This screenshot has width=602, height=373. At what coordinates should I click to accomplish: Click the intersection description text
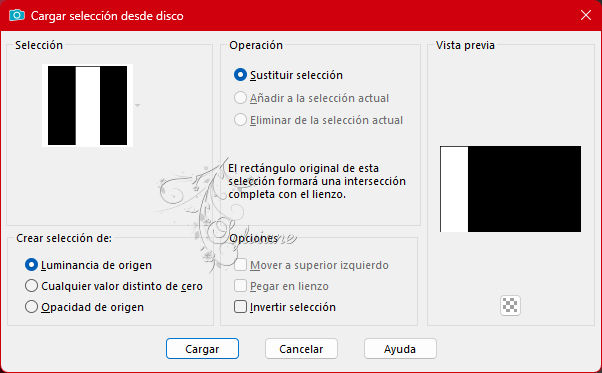(x=317, y=181)
